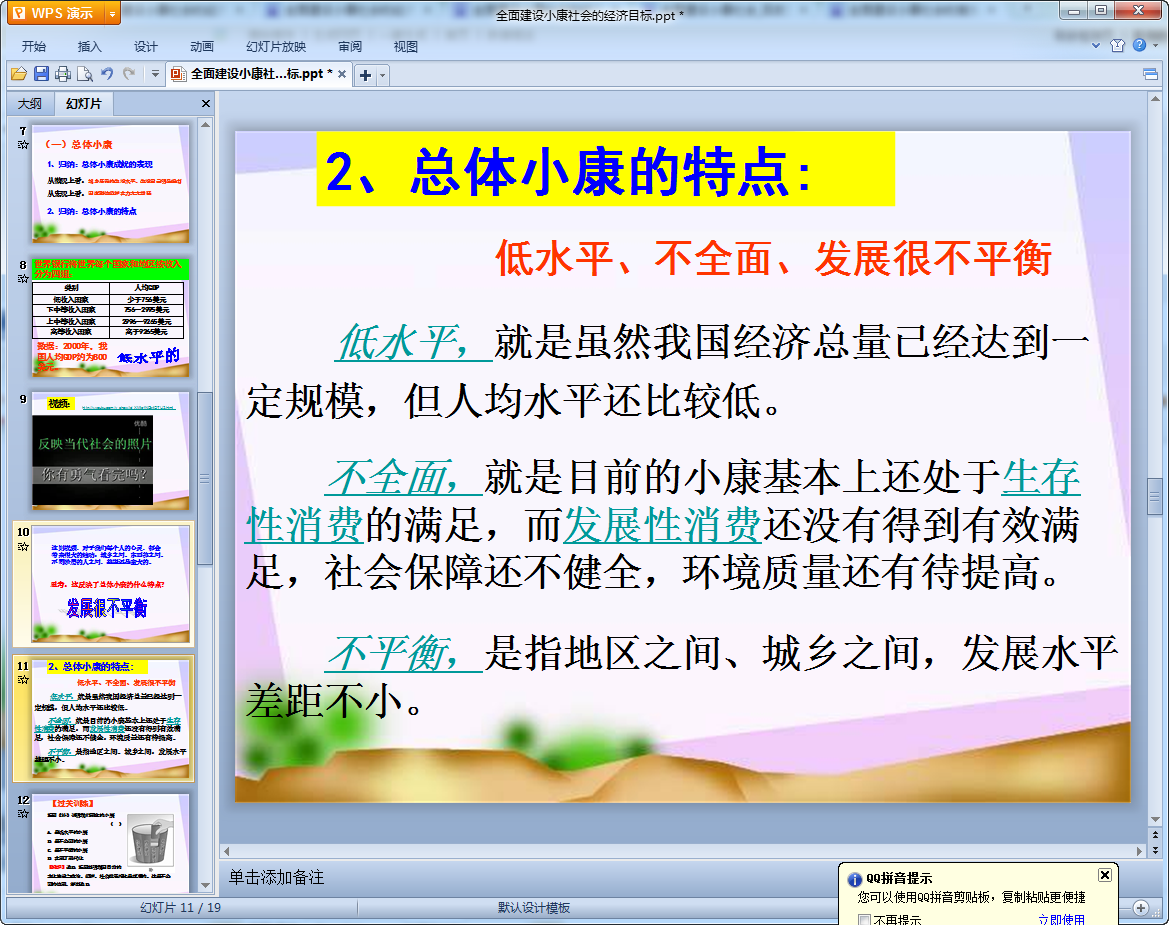Click the Print icon
The width and height of the screenshot is (1169, 925).
click(63, 74)
